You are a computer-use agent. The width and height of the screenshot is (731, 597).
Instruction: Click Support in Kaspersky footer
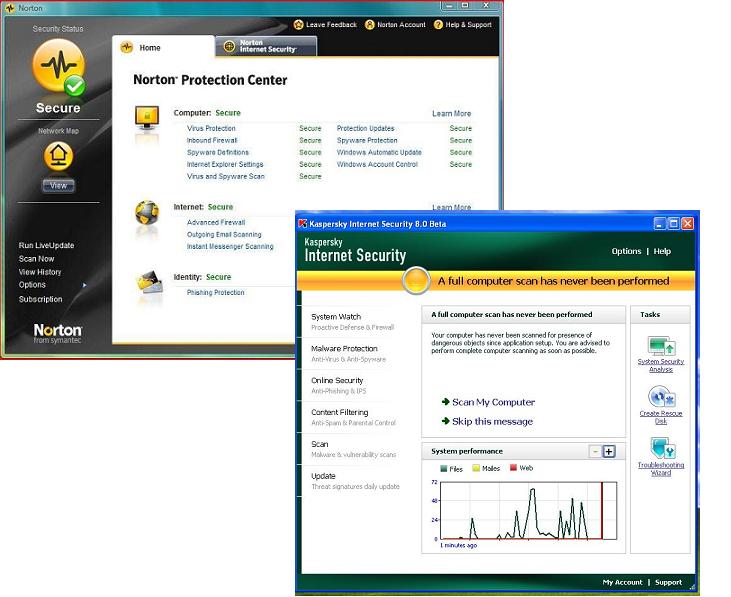668,582
